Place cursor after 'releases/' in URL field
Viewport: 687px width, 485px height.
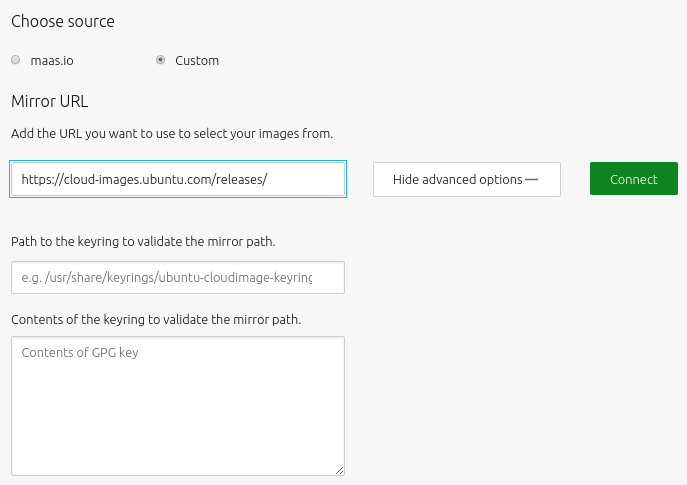click(x=269, y=180)
